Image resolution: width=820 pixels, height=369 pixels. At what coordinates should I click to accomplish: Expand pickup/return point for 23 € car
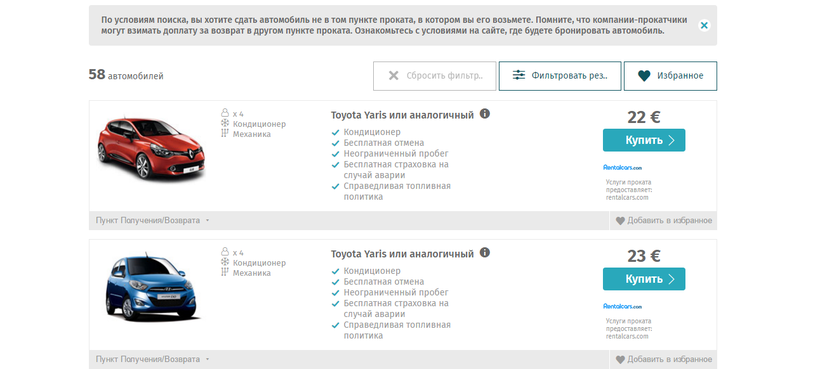coord(152,360)
